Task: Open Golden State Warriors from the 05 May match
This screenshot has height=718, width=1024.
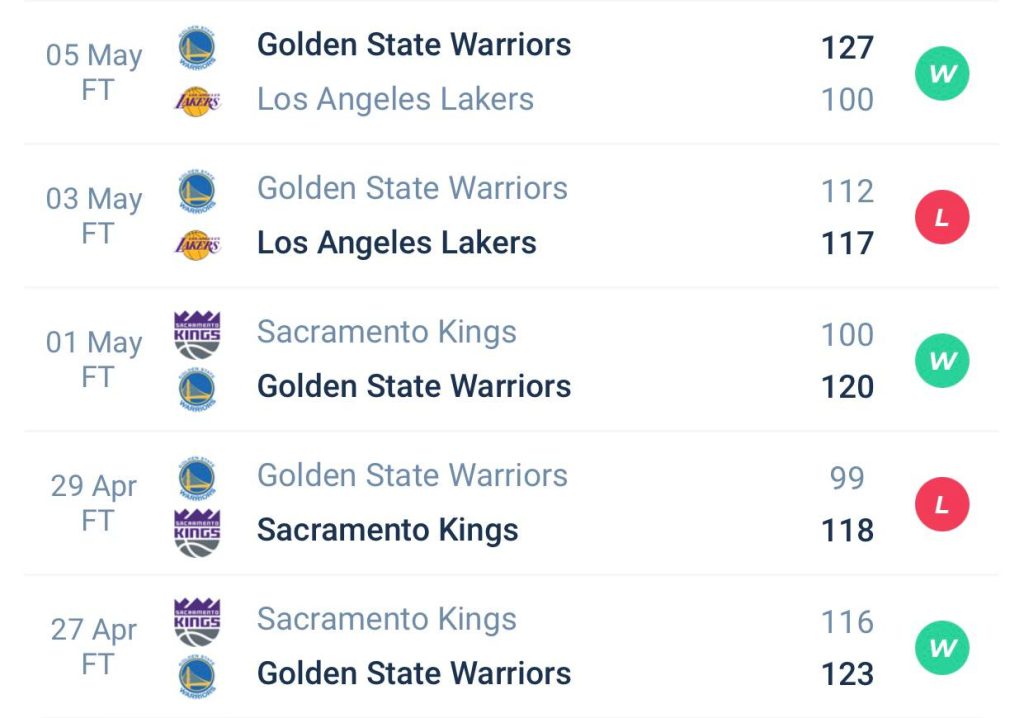Action: (x=414, y=45)
